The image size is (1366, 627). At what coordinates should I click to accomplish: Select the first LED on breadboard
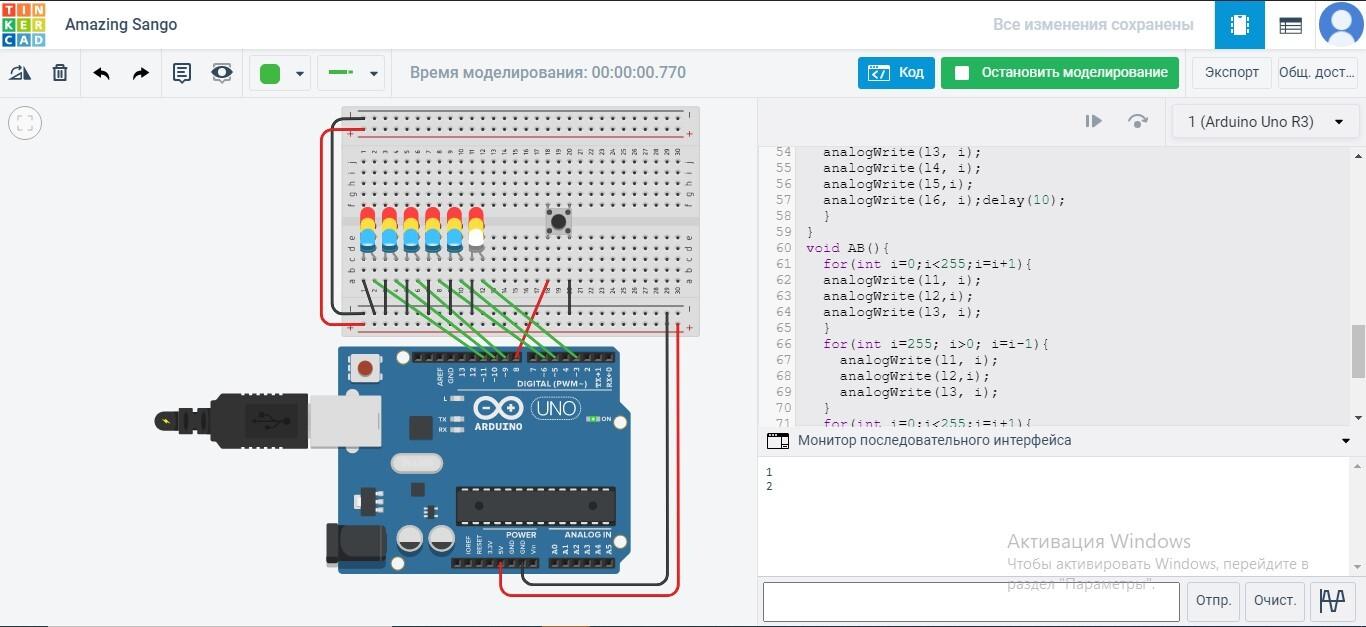click(367, 230)
